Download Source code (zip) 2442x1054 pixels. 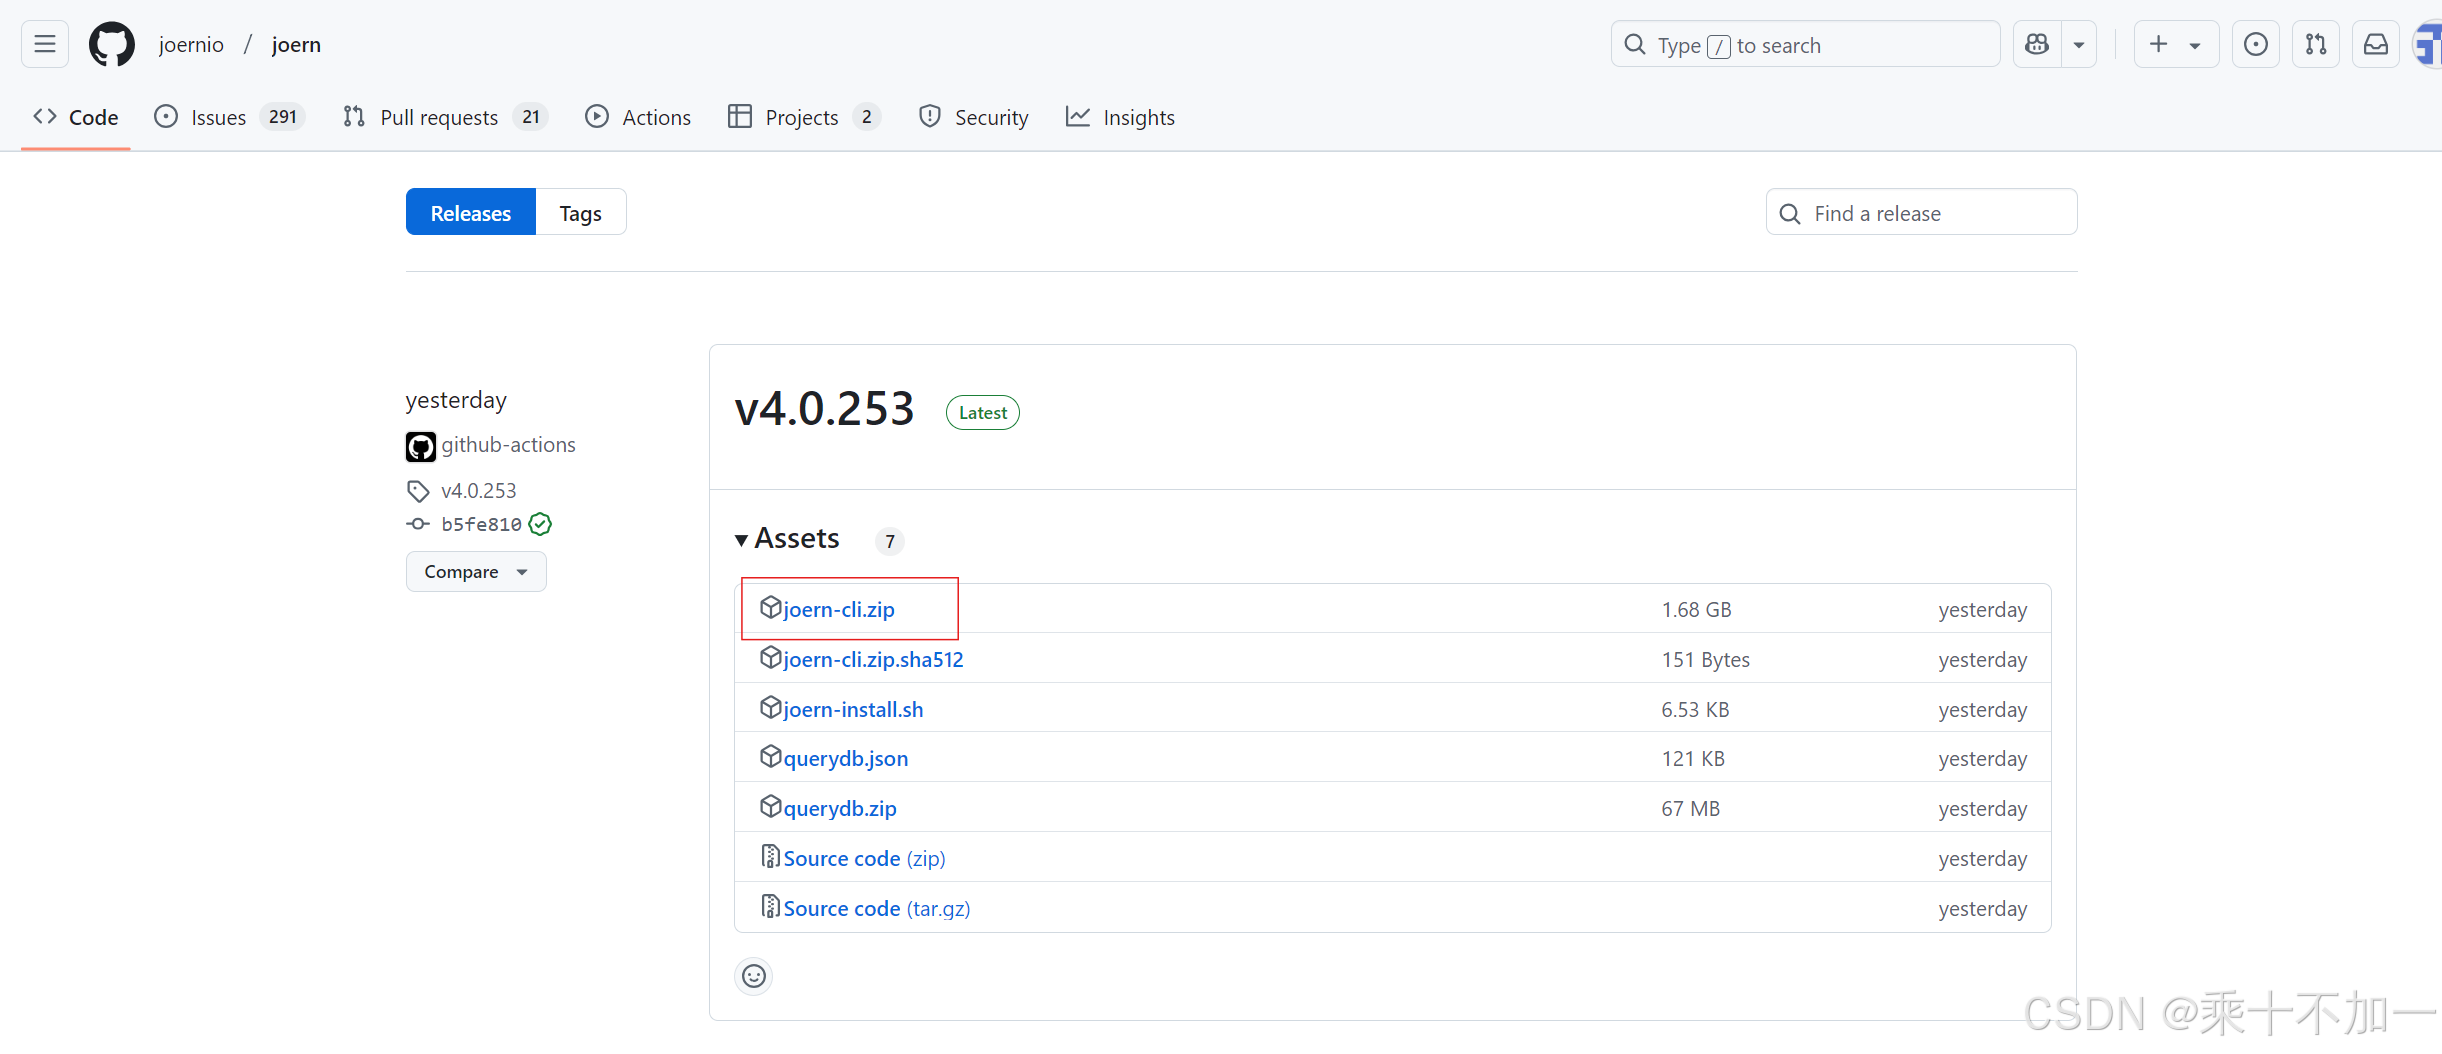coord(864,858)
